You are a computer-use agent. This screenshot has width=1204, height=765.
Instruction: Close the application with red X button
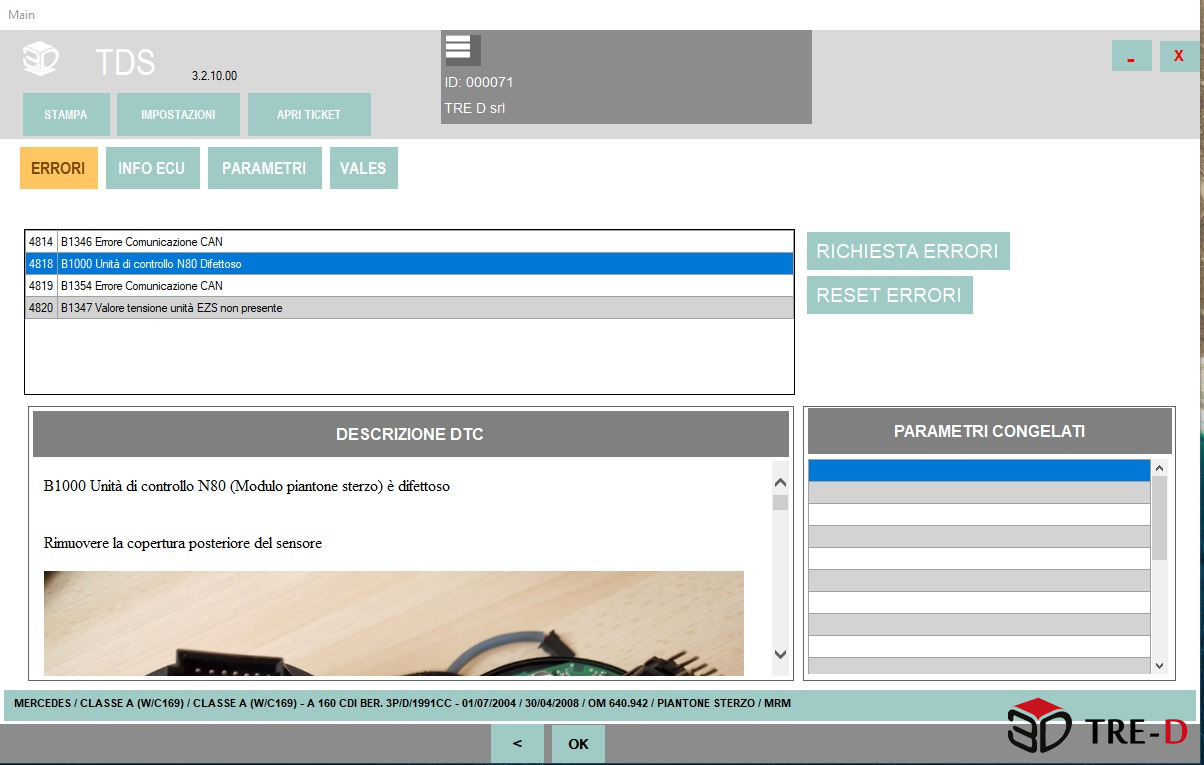coord(1179,56)
